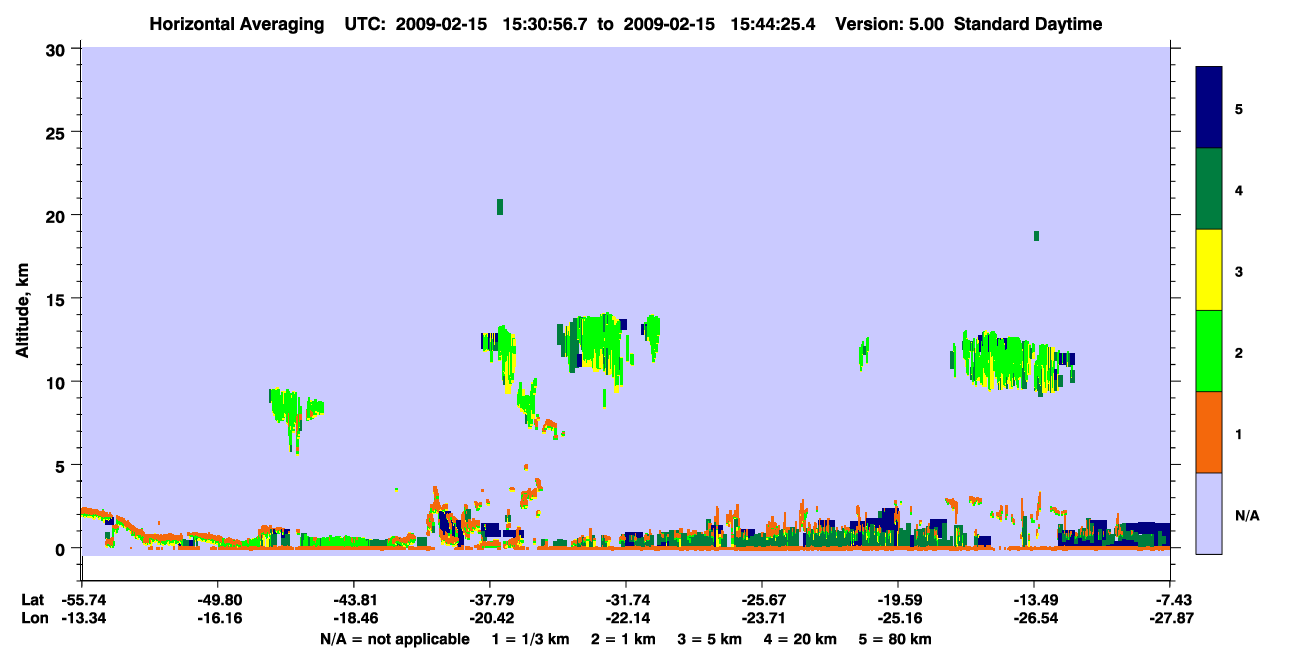Image resolution: width=1300 pixels, height=667 pixels.
Task: Click the y-axis tick label 25
Action: pyautogui.click(x=57, y=132)
